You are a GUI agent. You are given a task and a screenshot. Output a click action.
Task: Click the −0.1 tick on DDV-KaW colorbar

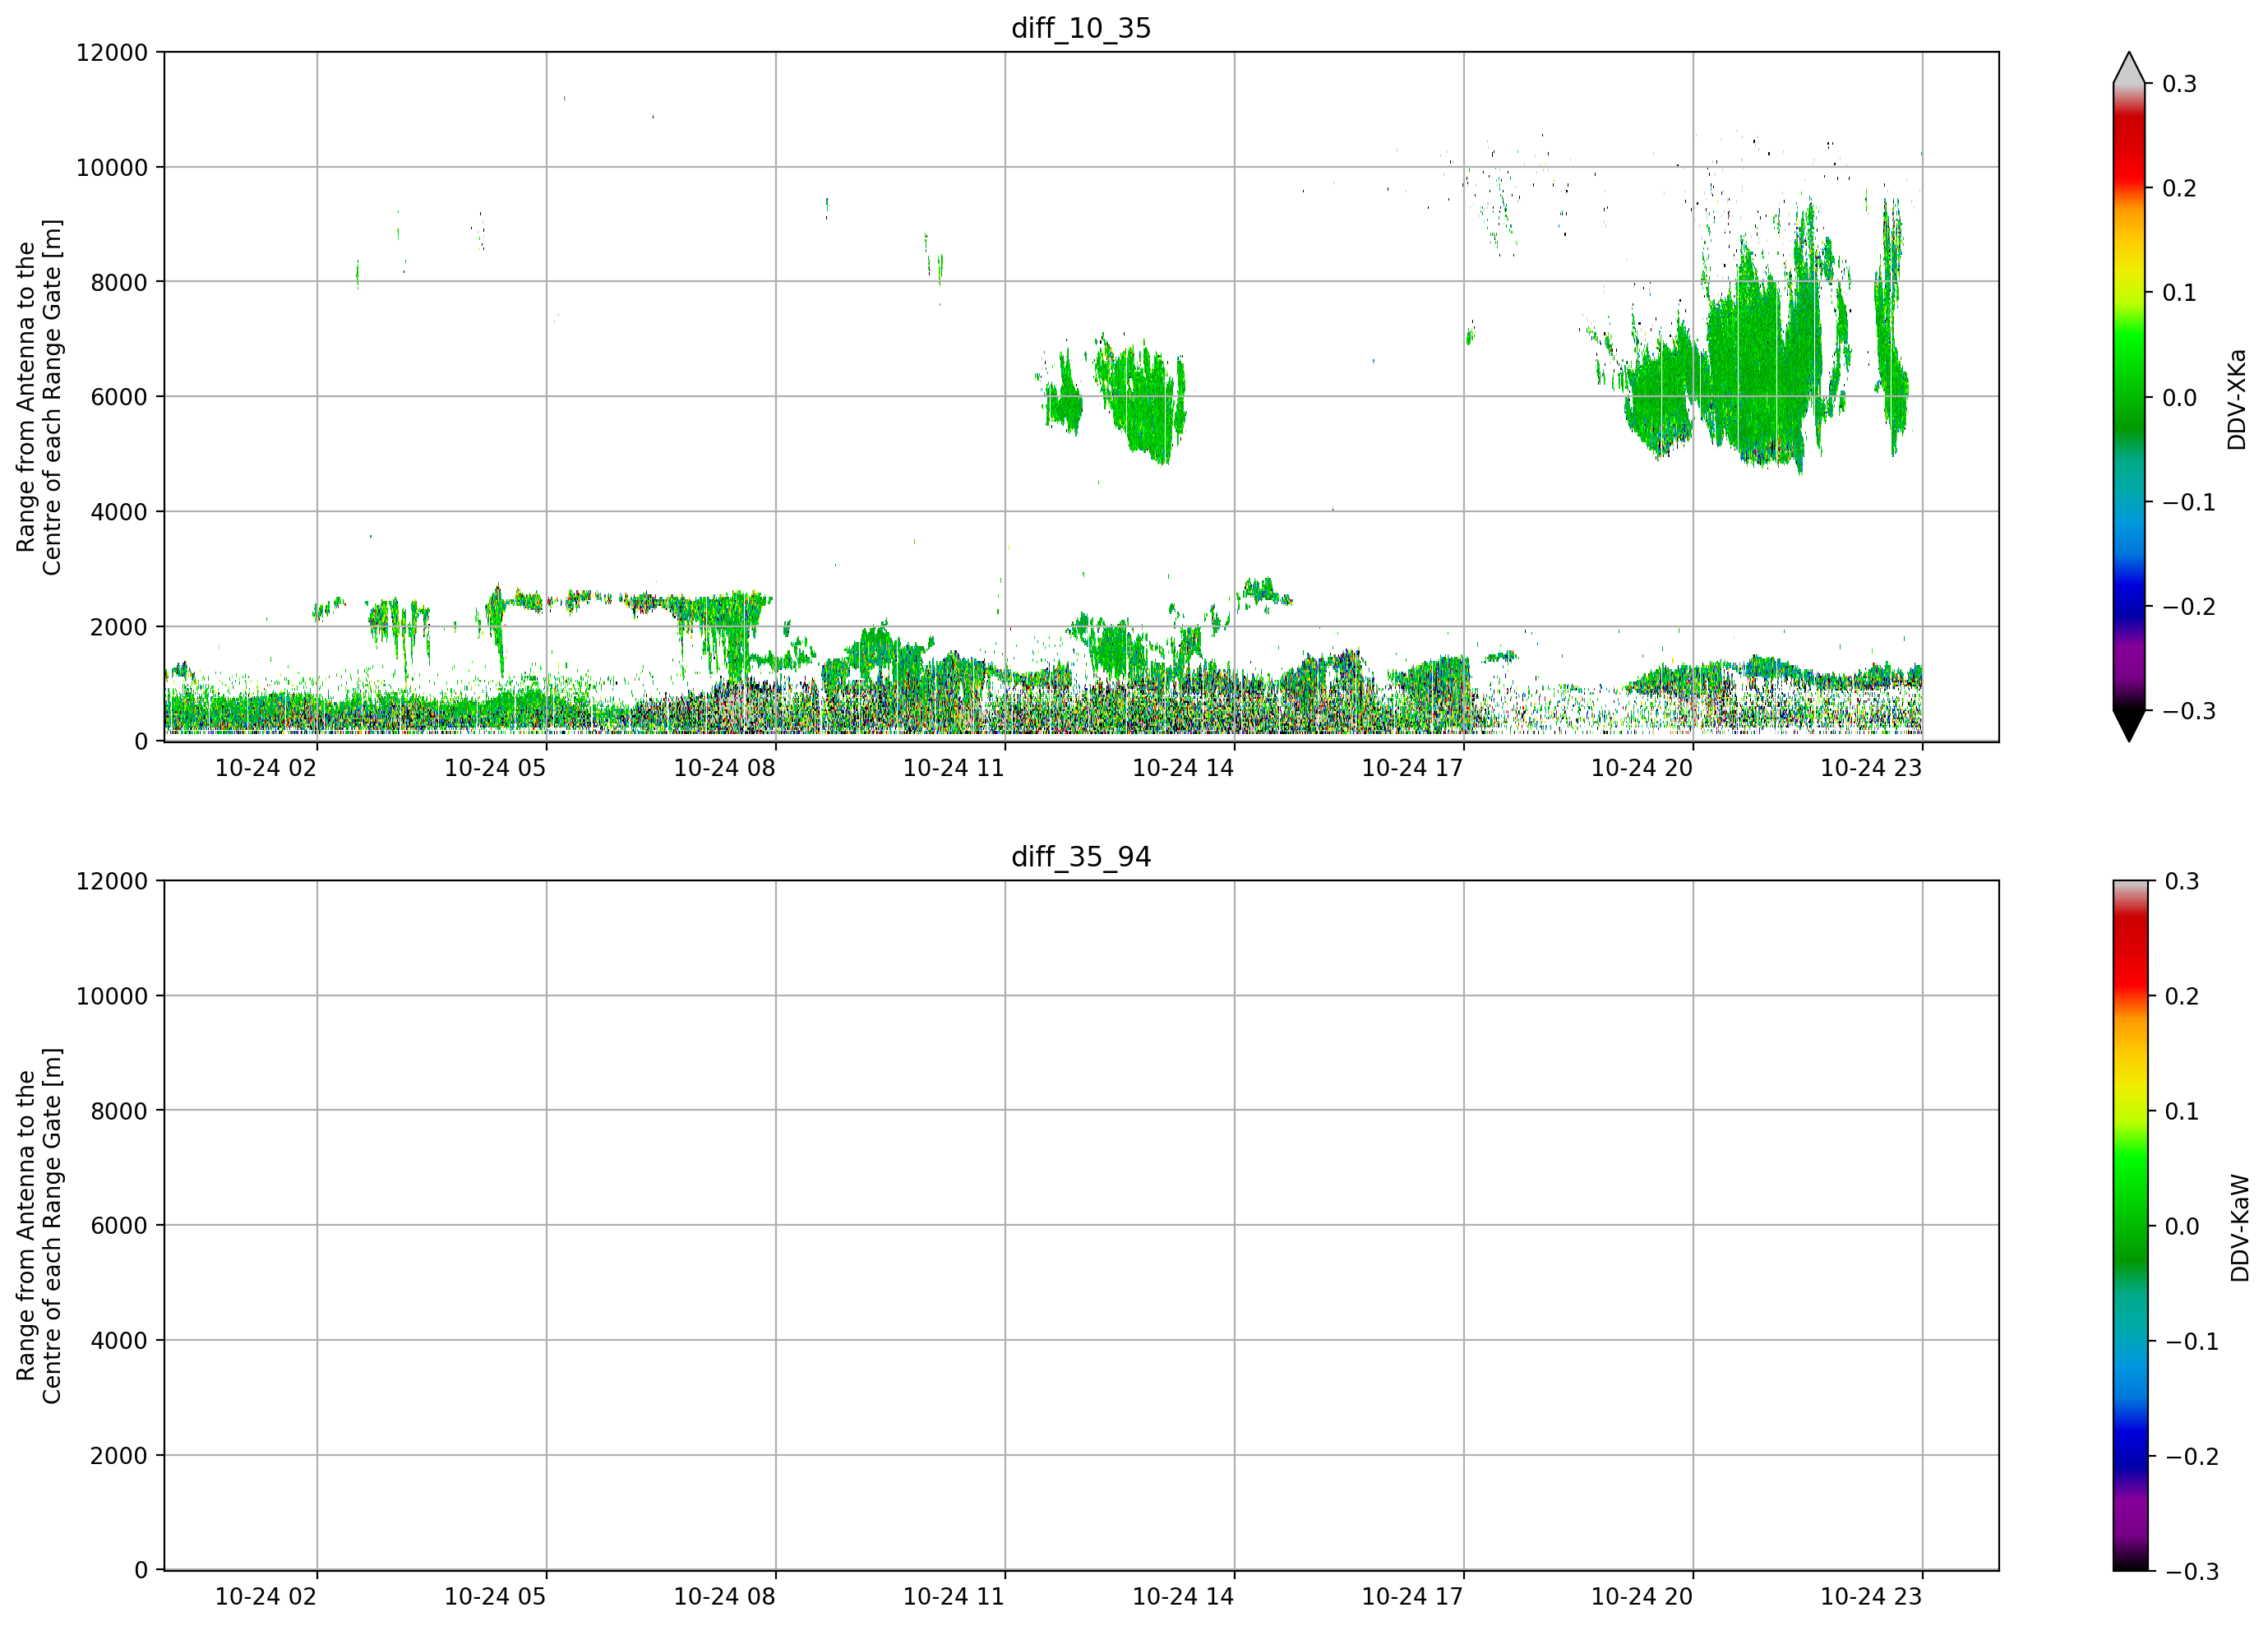tap(2192, 1342)
